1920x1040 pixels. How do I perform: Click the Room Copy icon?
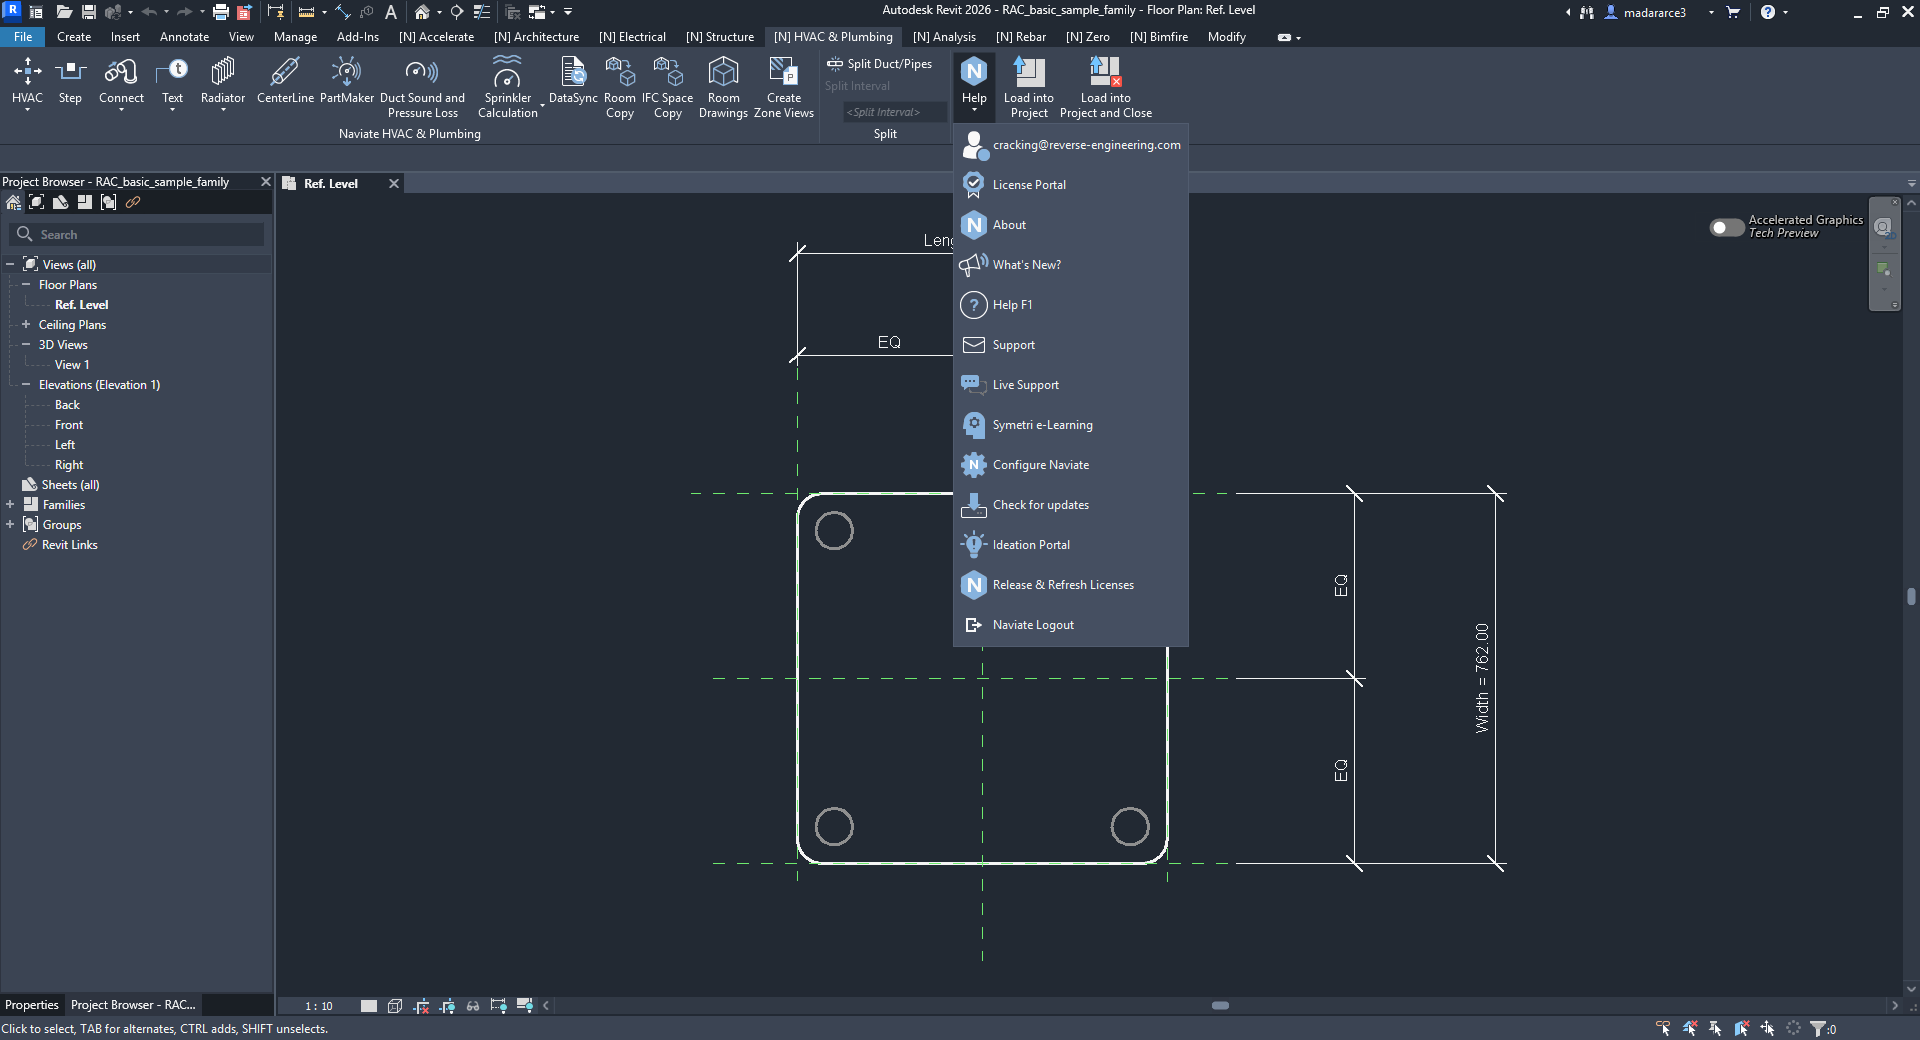[x=620, y=87]
